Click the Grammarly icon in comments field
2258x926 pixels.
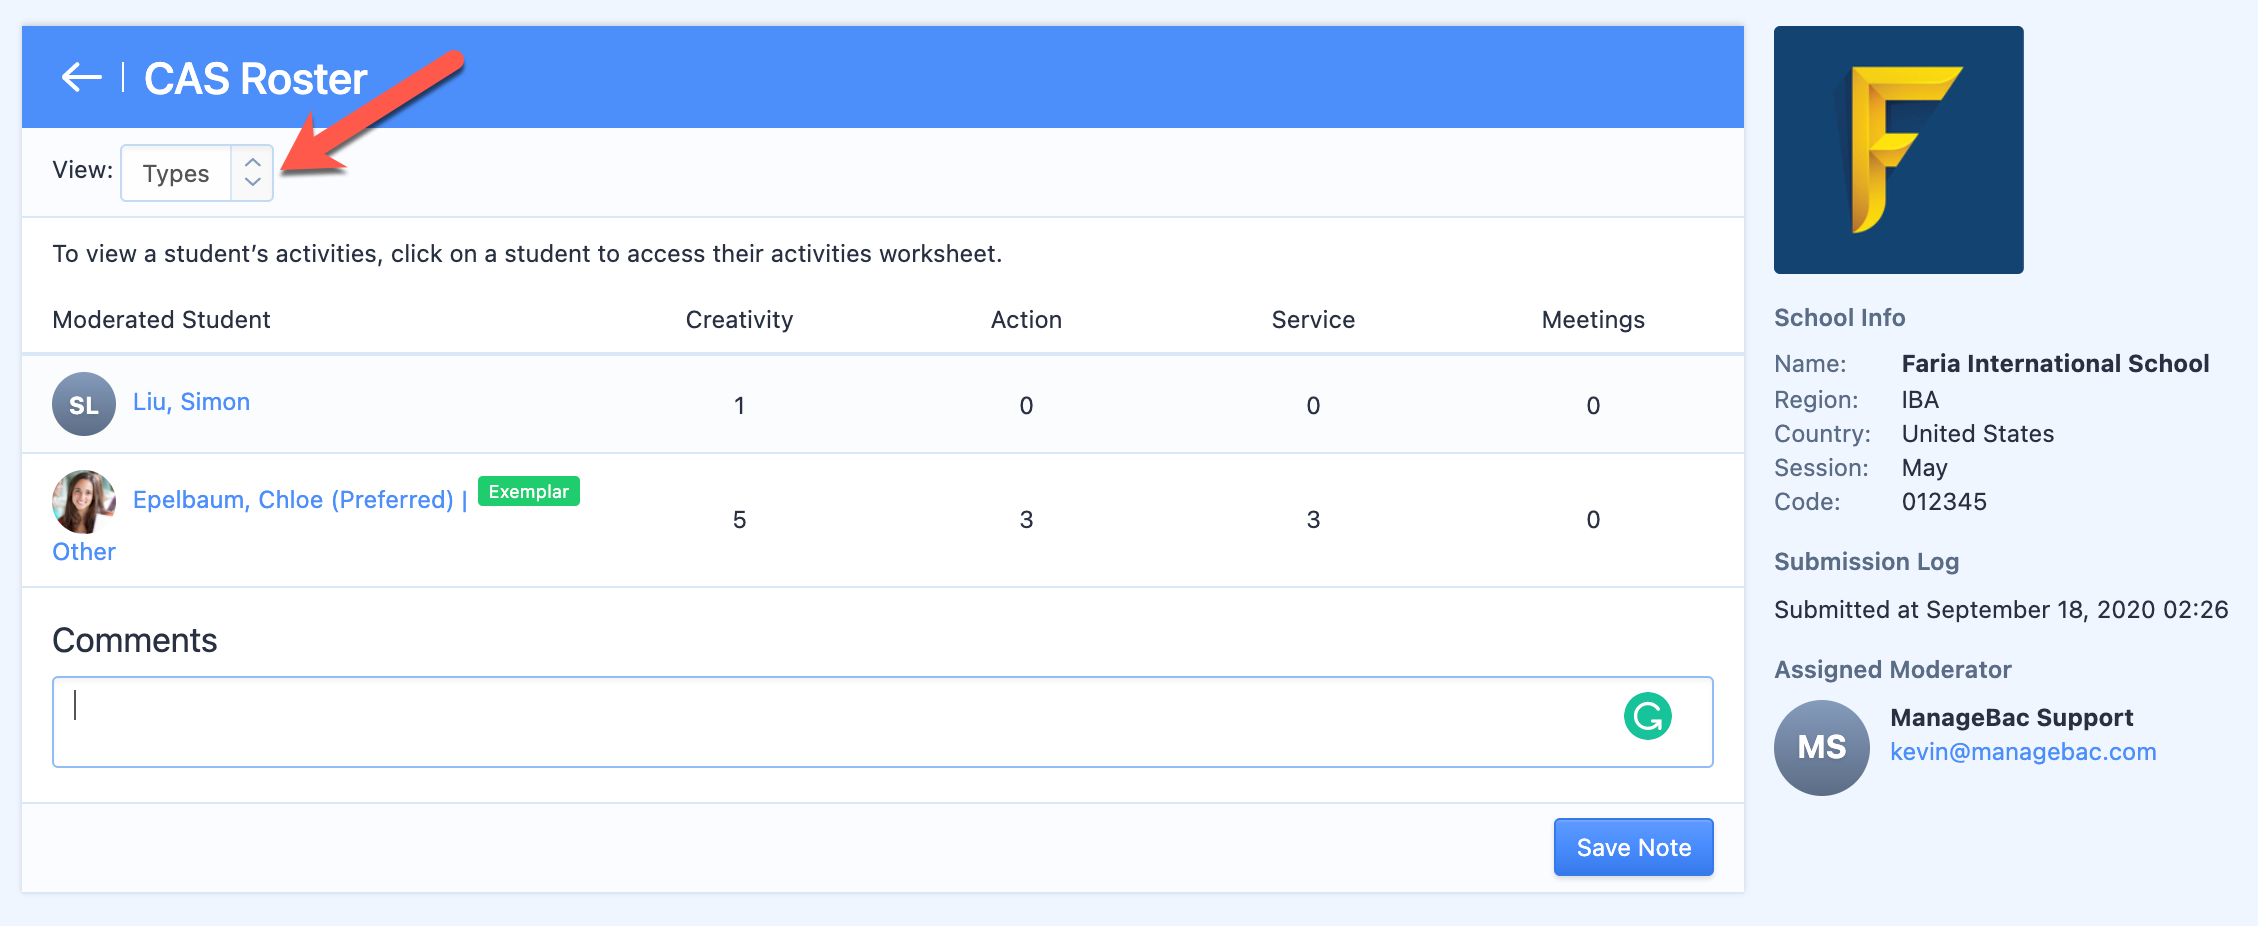(x=1647, y=716)
